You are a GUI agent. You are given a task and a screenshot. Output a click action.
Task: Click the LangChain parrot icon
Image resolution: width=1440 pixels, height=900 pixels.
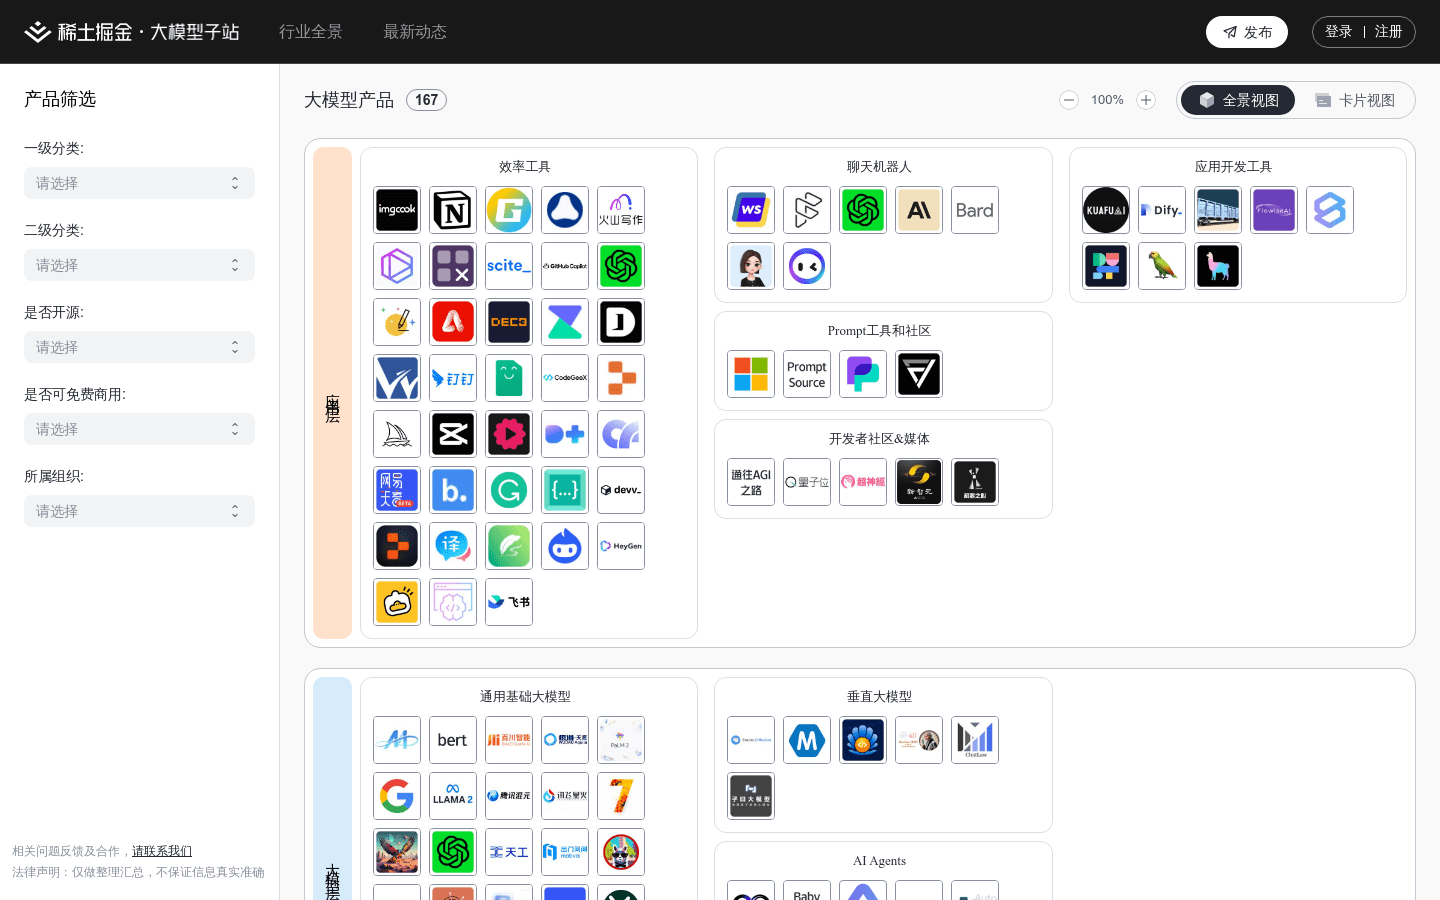pos(1162,266)
